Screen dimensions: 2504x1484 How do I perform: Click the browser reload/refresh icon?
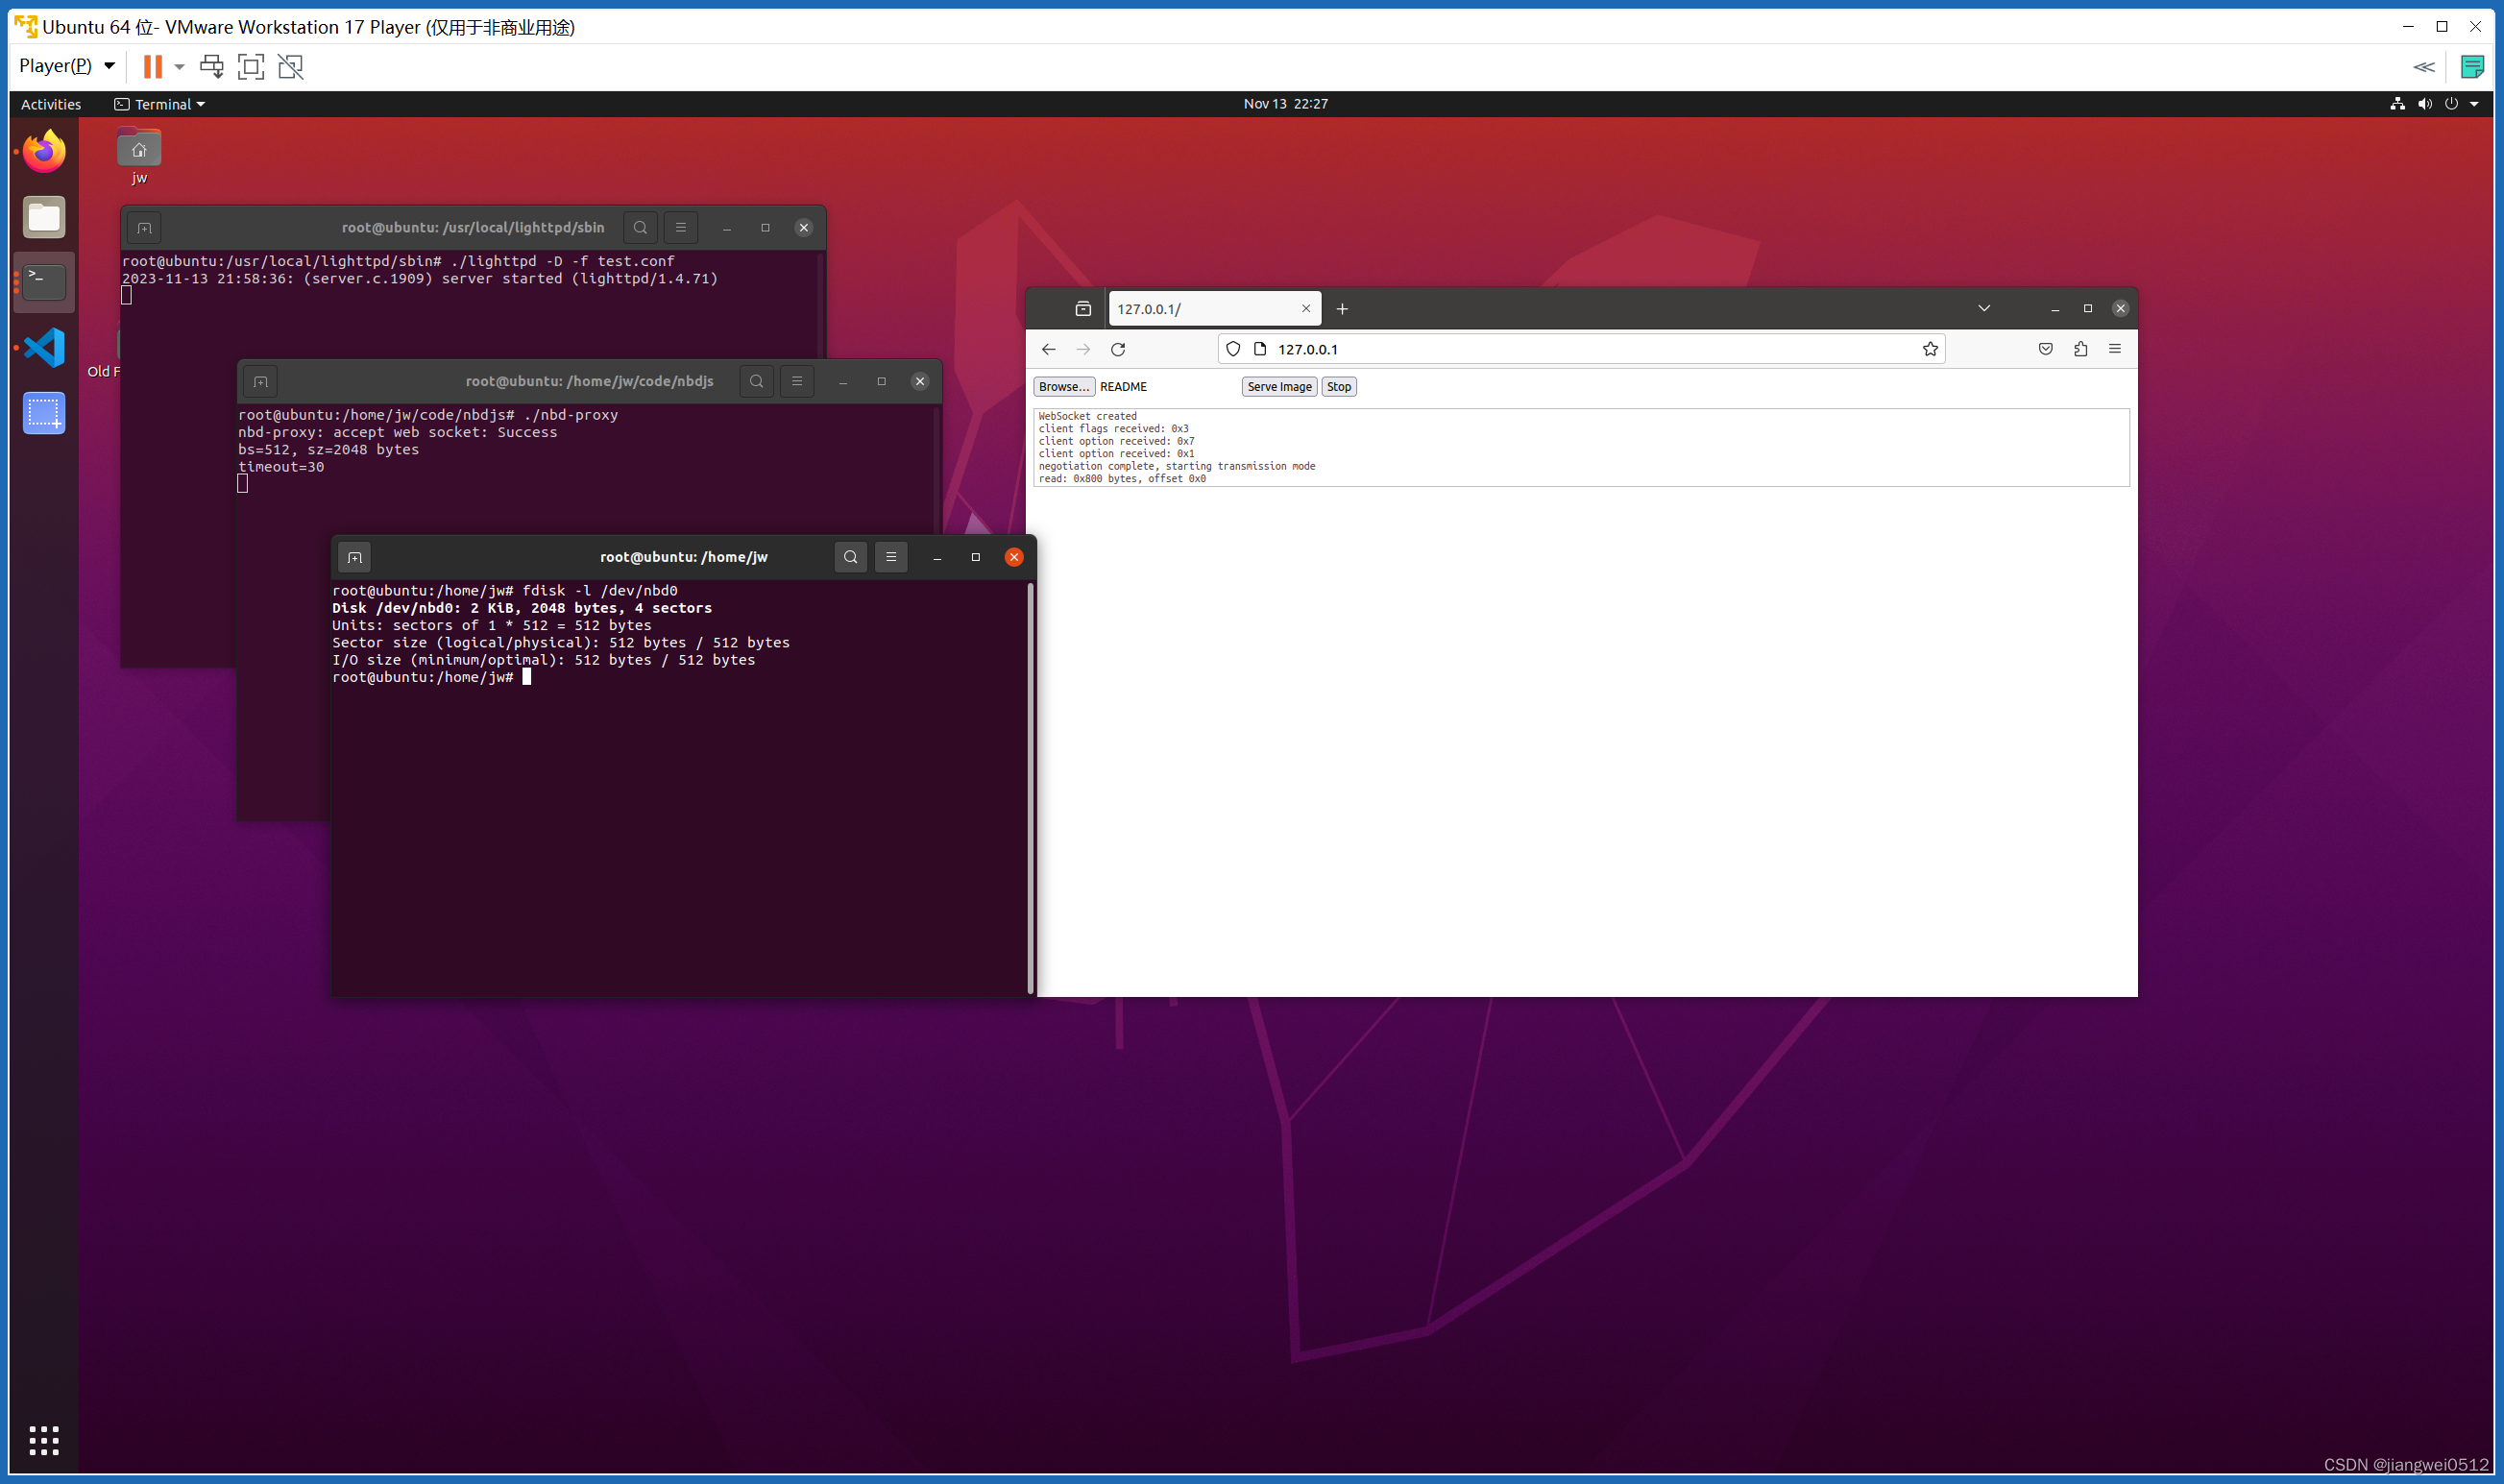[x=1116, y=348]
